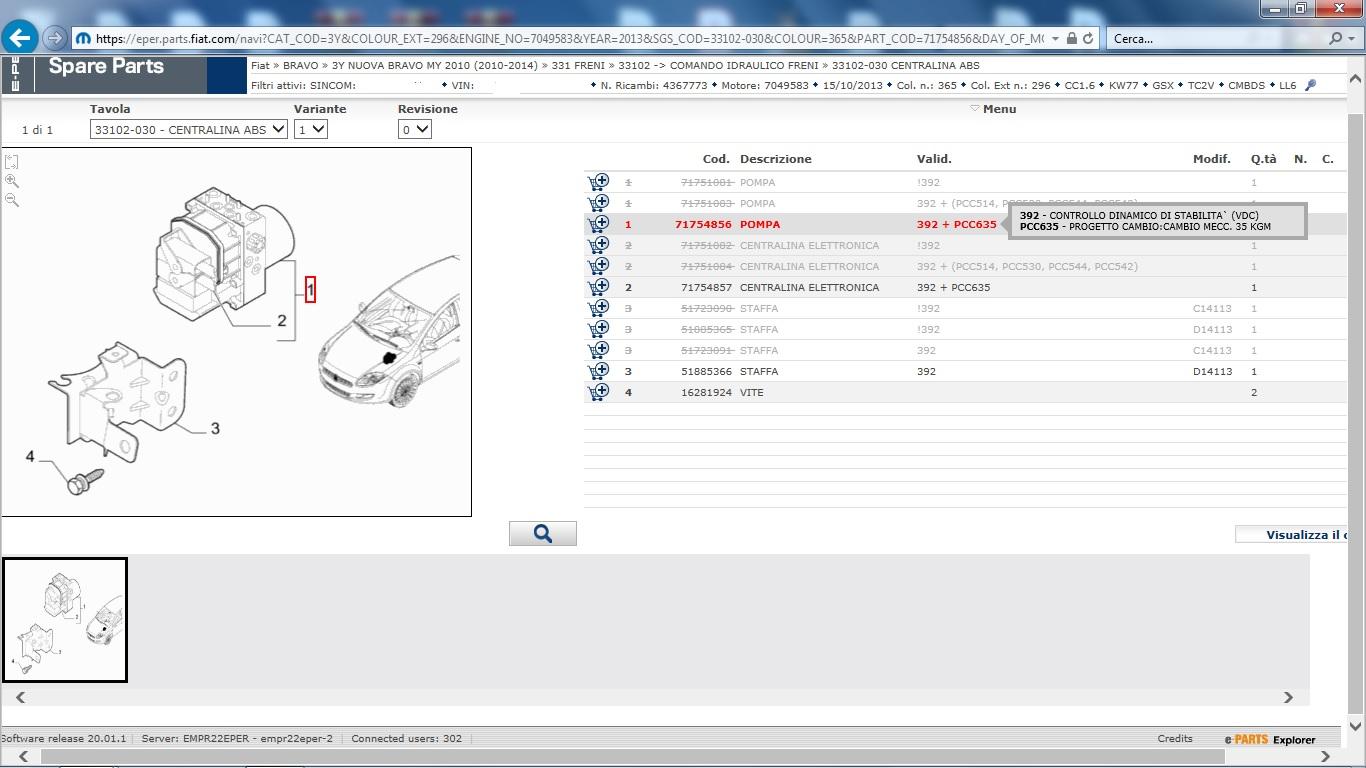Select the diagram thumbnail in bottom strip
This screenshot has height=768, width=1366.
pyautogui.click(x=65, y=620)
